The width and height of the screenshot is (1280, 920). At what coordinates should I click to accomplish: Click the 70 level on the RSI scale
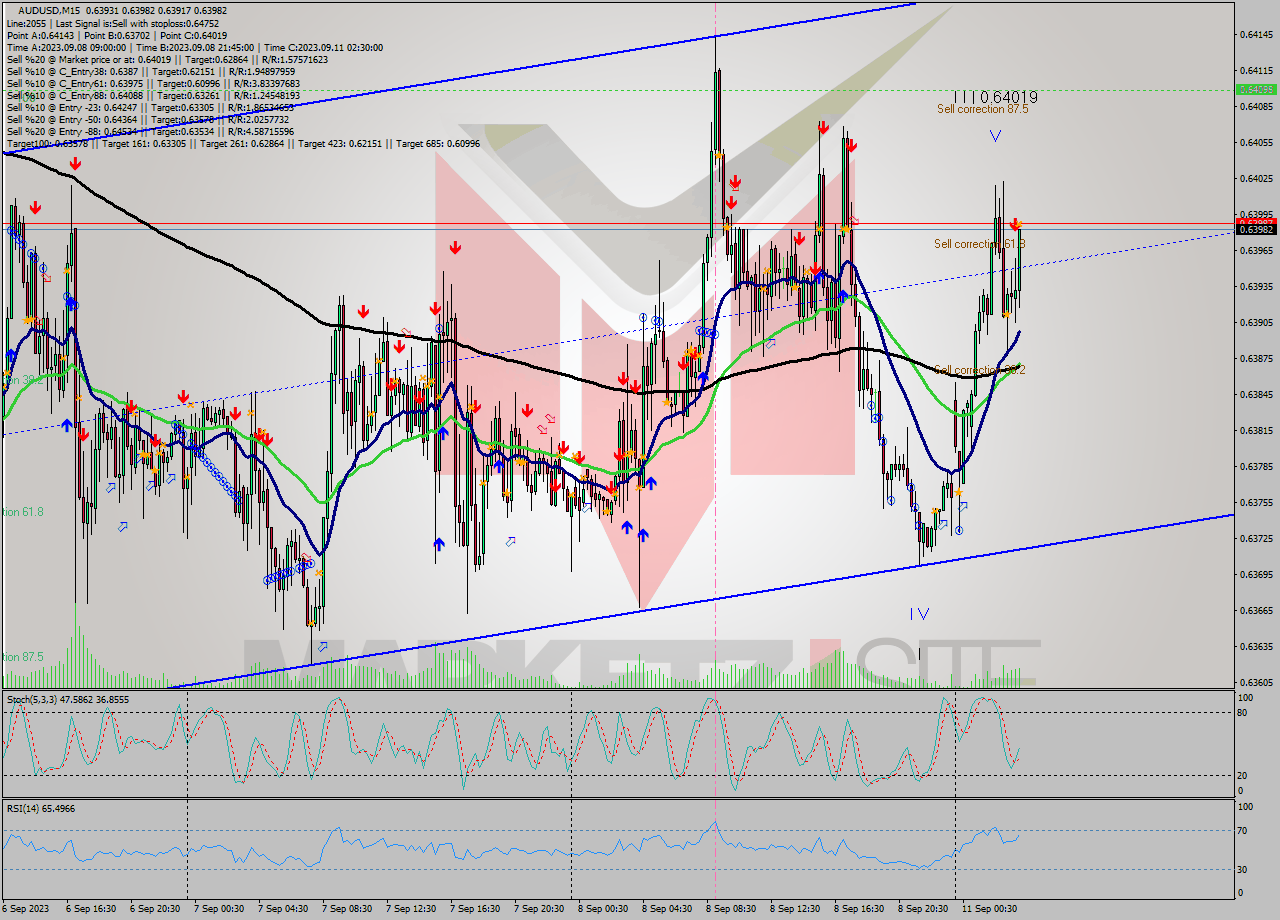tap(1241, 830)
